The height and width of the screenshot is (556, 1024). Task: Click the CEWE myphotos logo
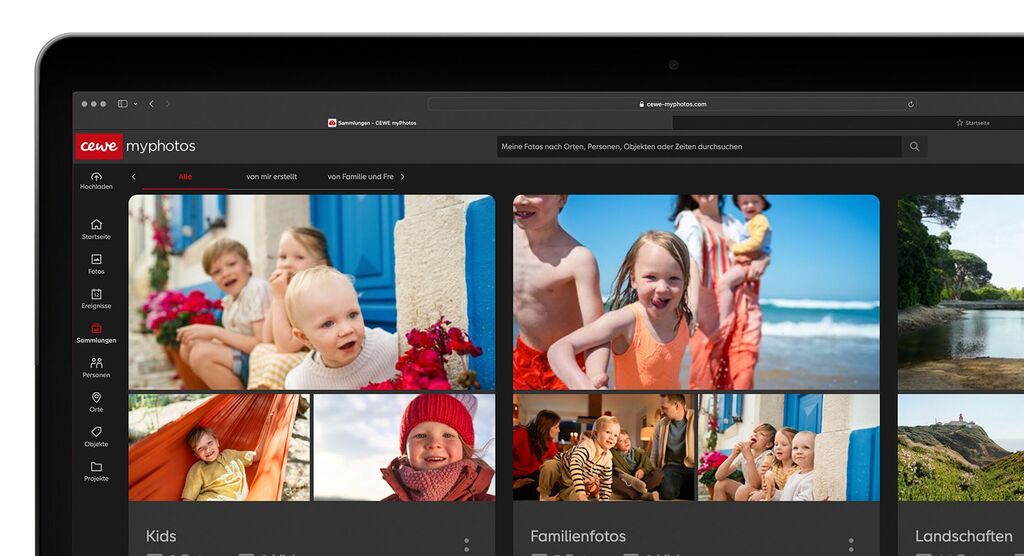136,146
